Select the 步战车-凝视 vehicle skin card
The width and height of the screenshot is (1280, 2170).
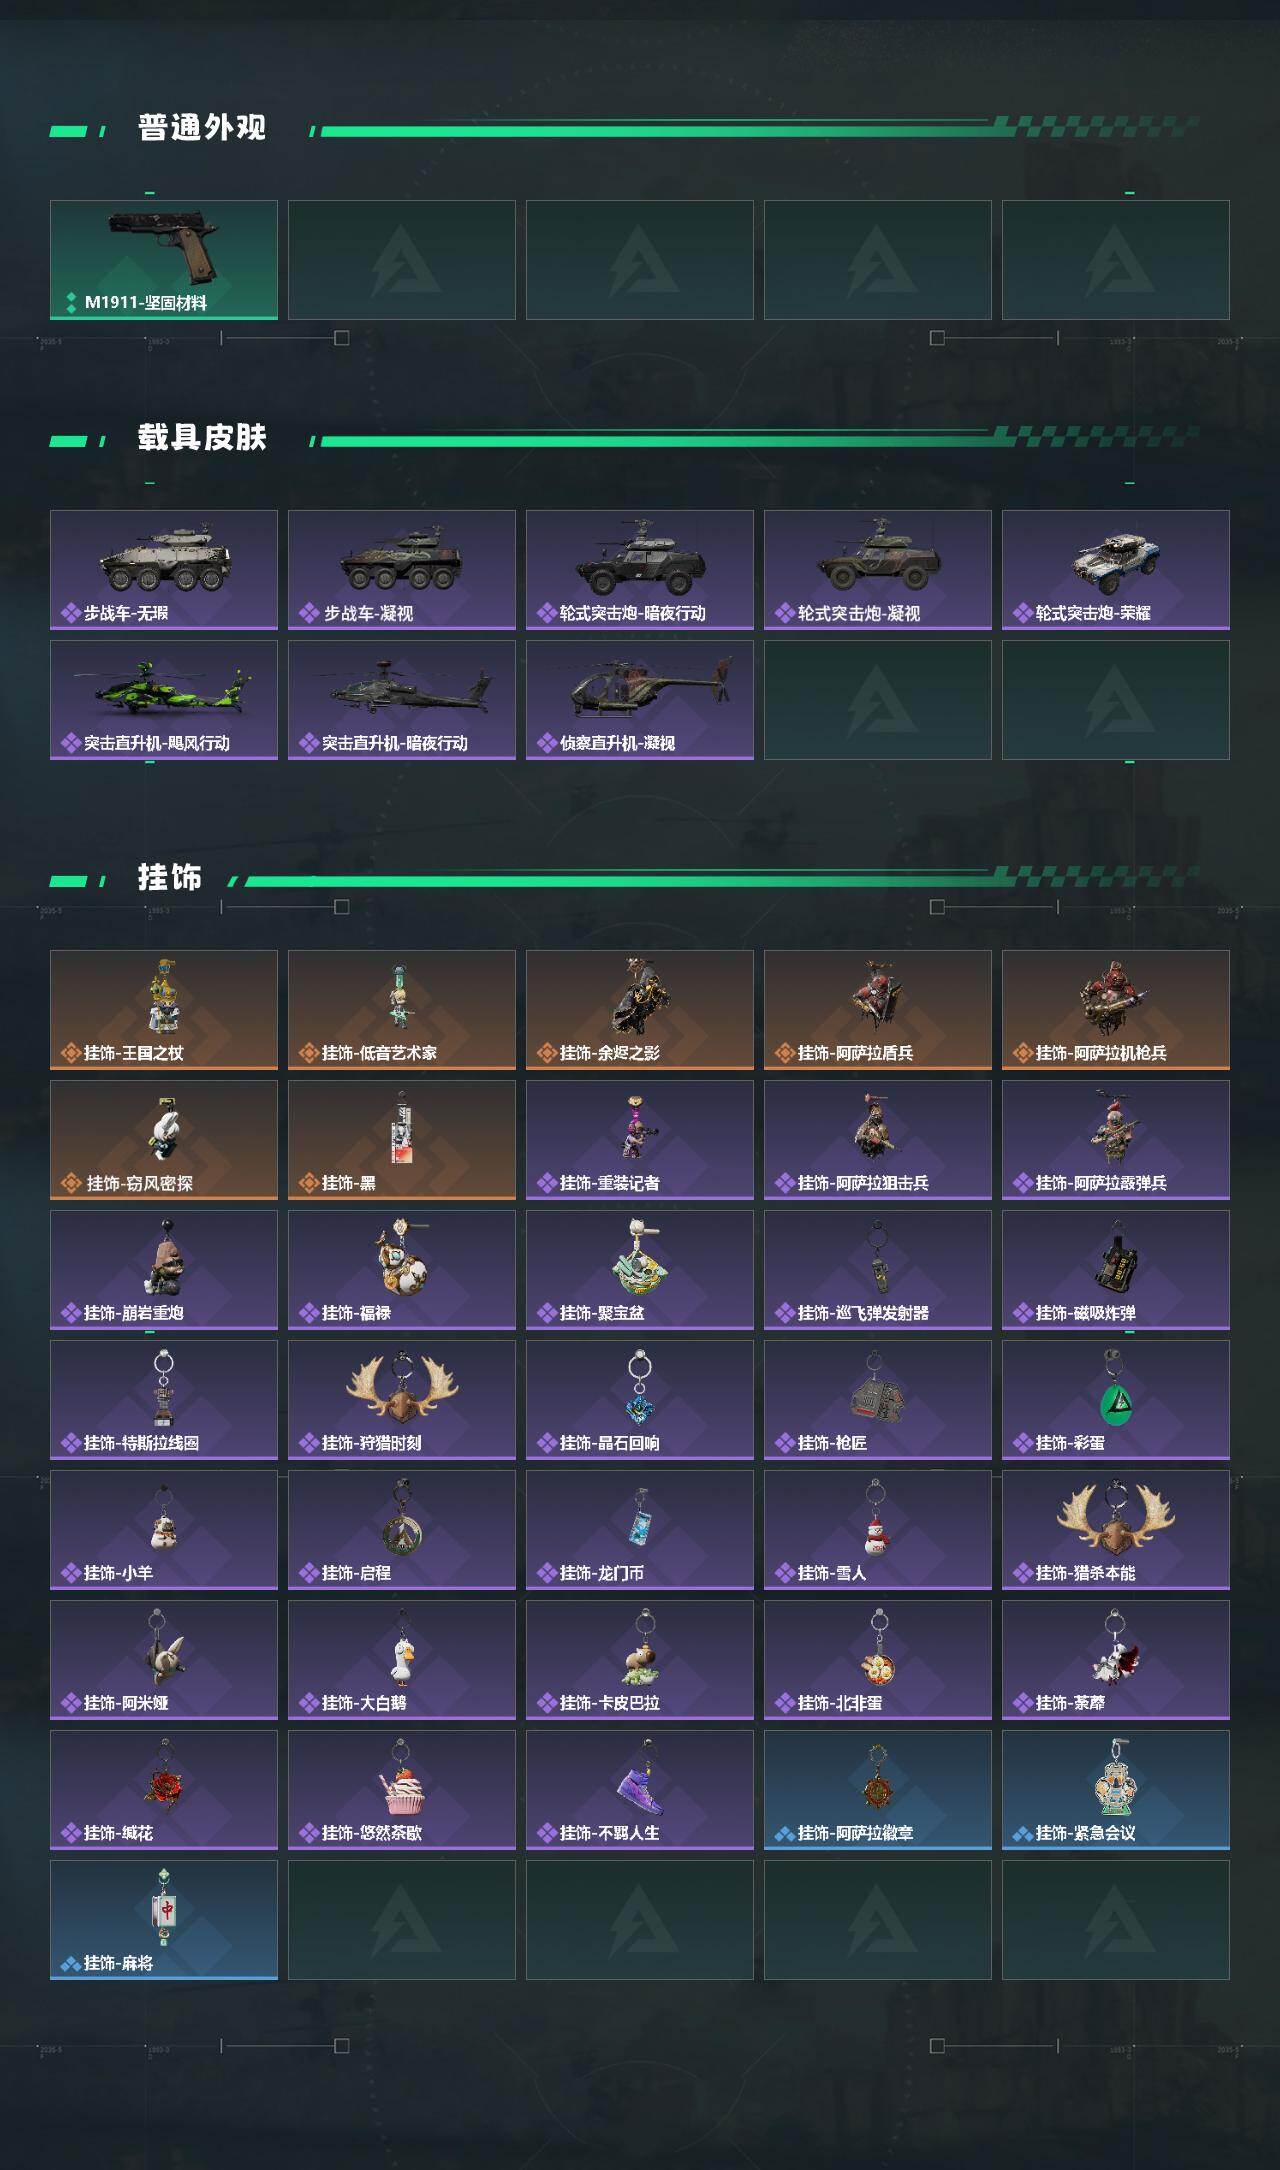pyautogui.click(x=402, y=570)
